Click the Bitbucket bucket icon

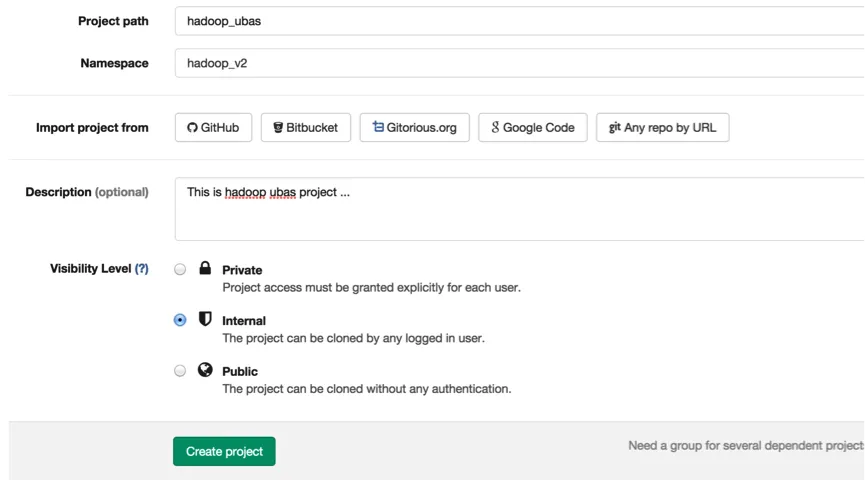[x=278, y=127]
